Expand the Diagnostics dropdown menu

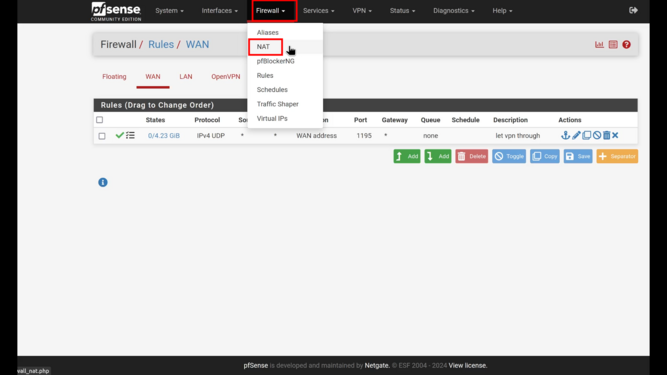coord(453,11)
